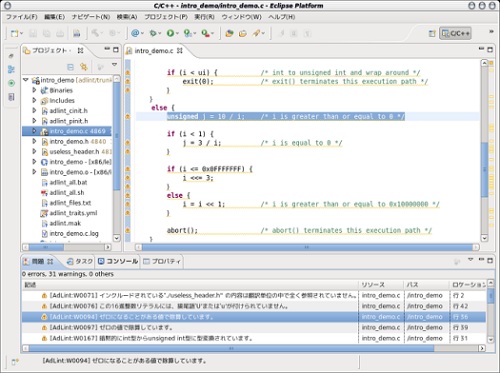Open the Run button dropdown arrow
This screenshot has width=500, height=373.
point(177,33)
